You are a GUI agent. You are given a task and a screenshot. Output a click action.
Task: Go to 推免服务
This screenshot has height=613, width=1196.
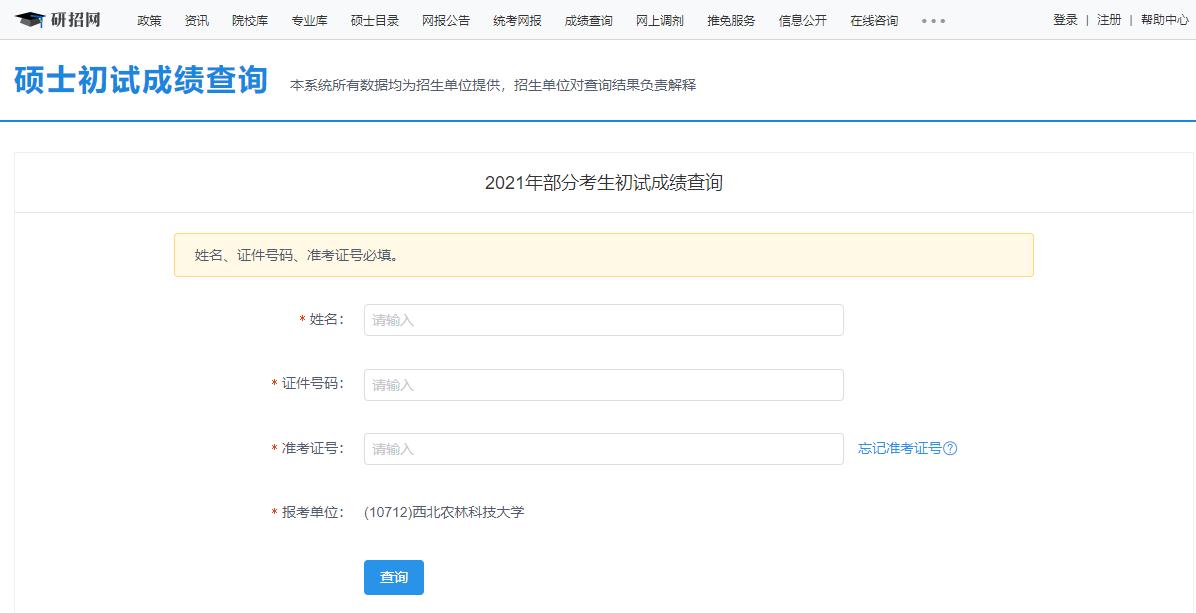coord(731,21)
